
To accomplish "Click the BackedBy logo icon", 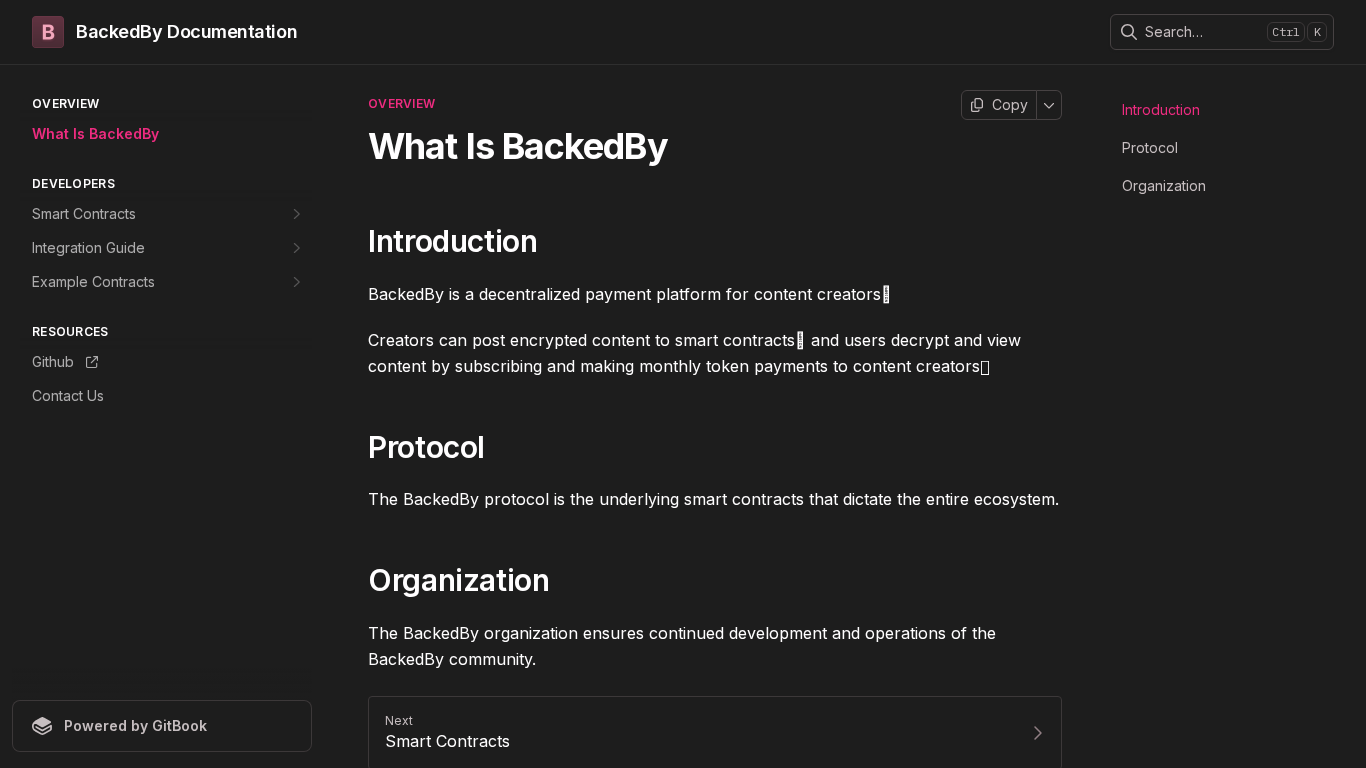I will pyautogui.click(x=48, y=32).
